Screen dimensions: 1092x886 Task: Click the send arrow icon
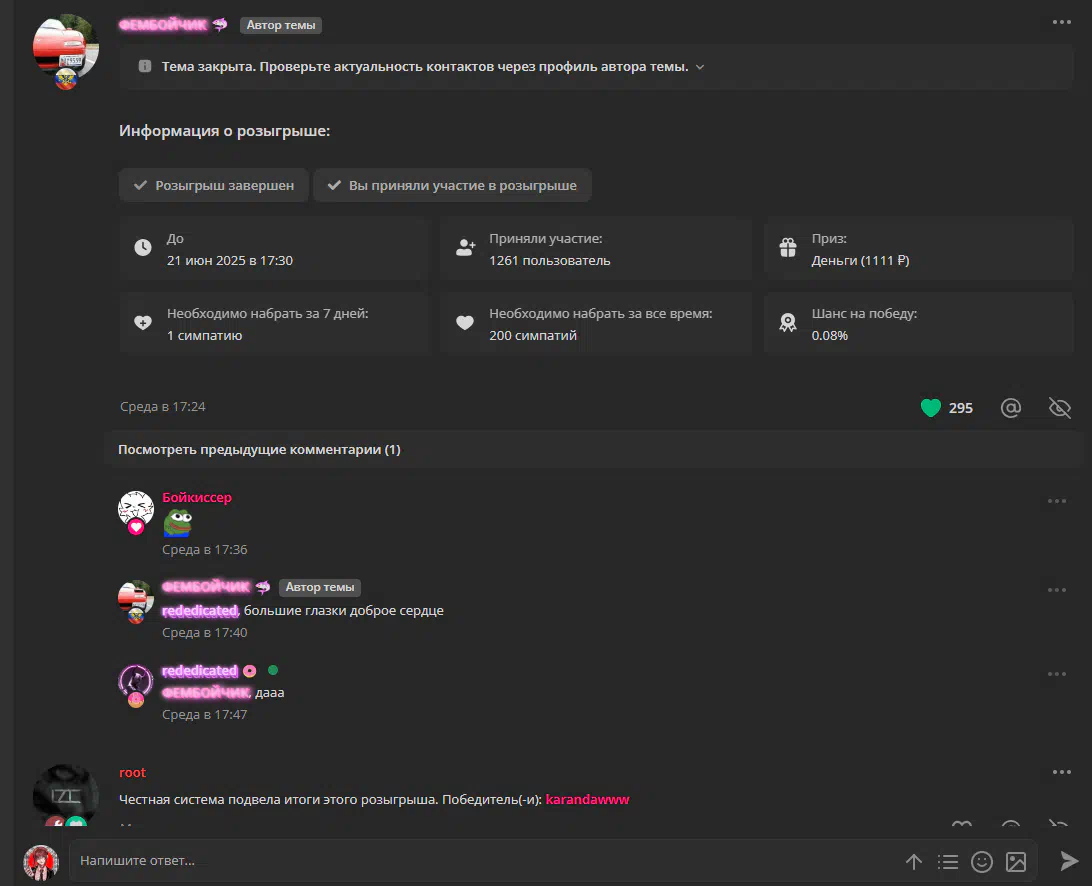[1068, 861]
